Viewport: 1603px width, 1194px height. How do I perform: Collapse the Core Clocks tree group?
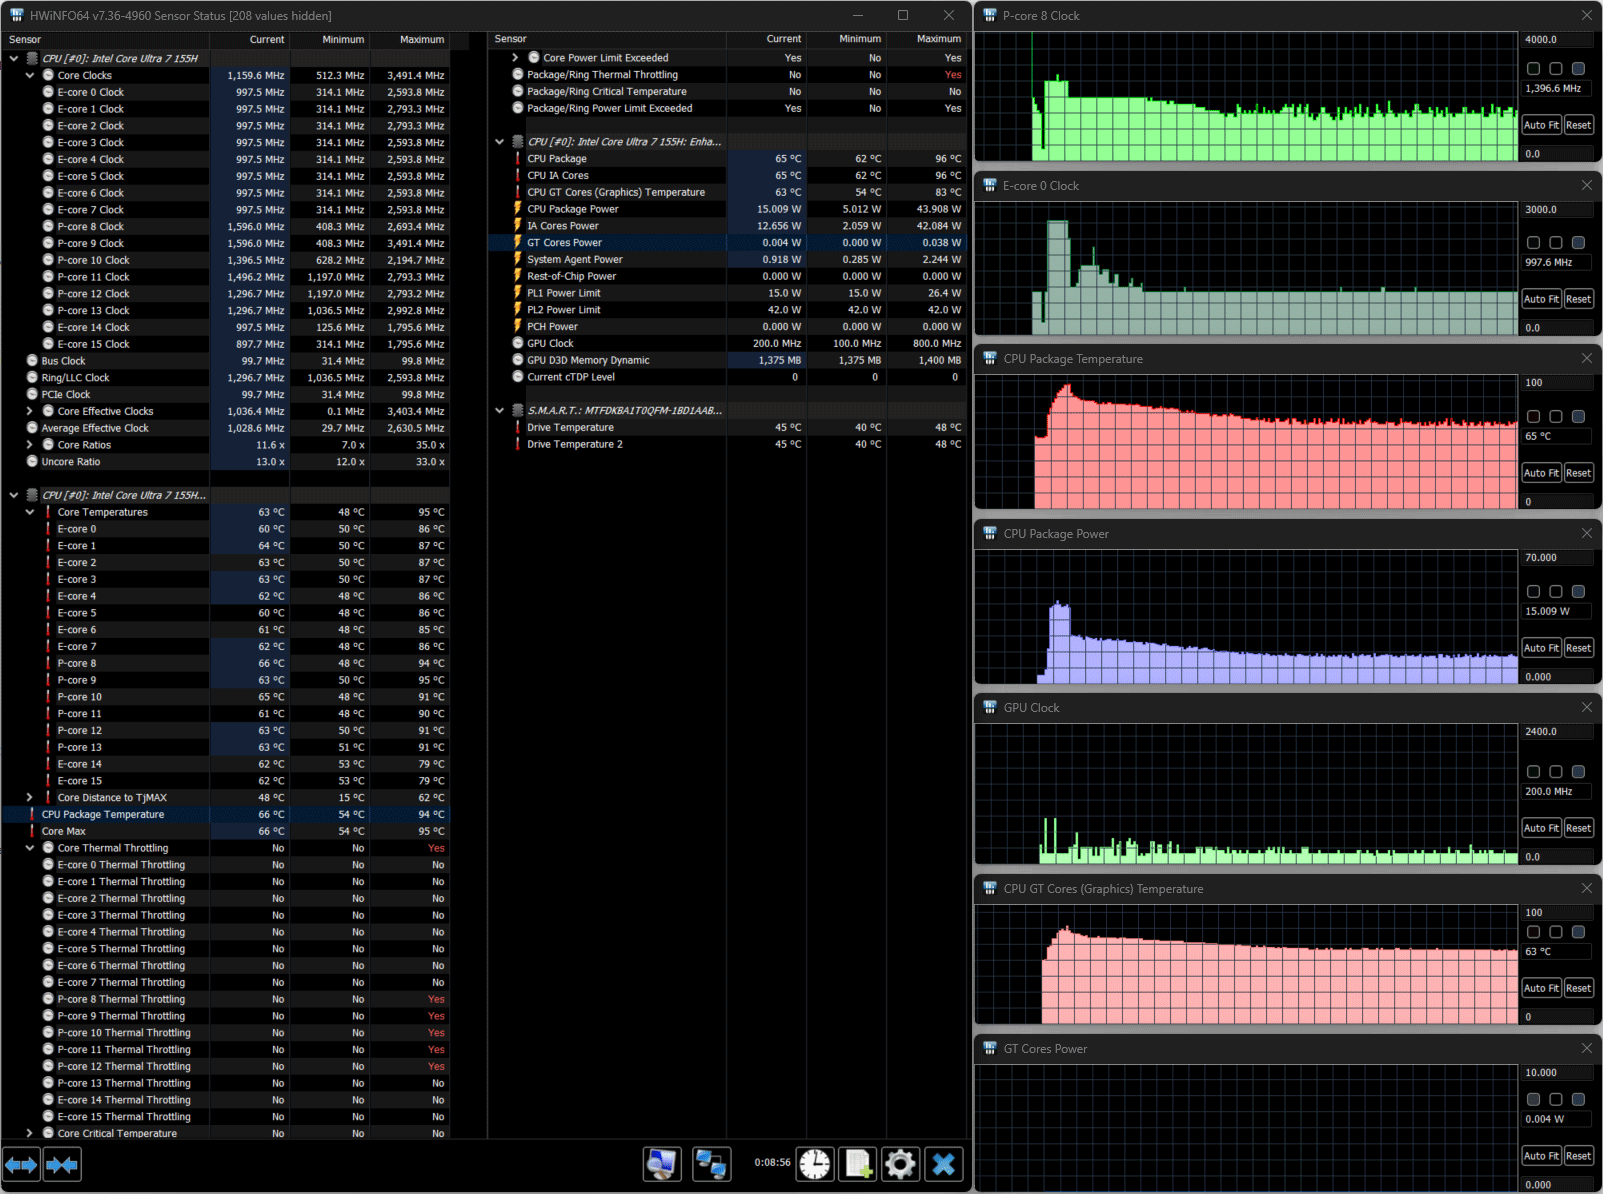(x=30, y=75)
